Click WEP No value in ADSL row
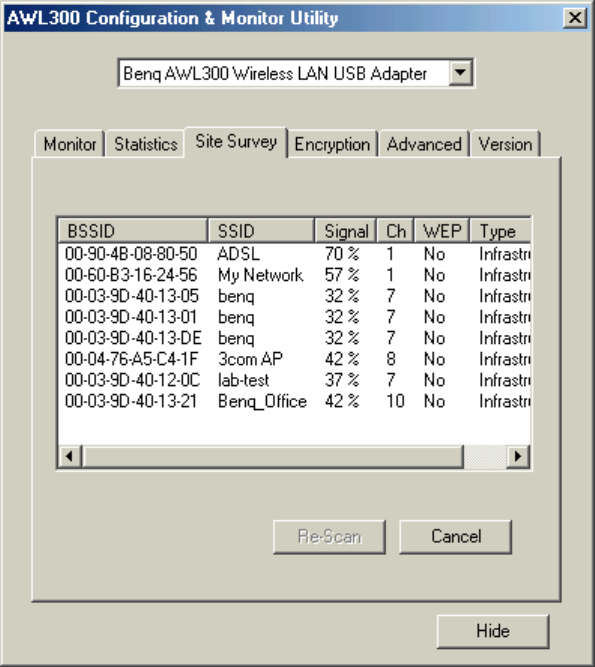 pos(434,254)
